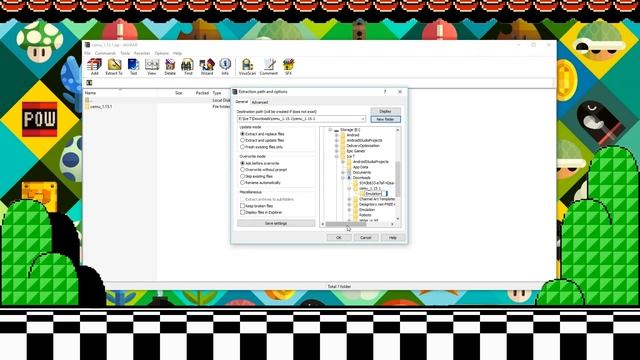Run the VirusScan icon
Viewport: 640px width, 360px height.
click(247, 67)
